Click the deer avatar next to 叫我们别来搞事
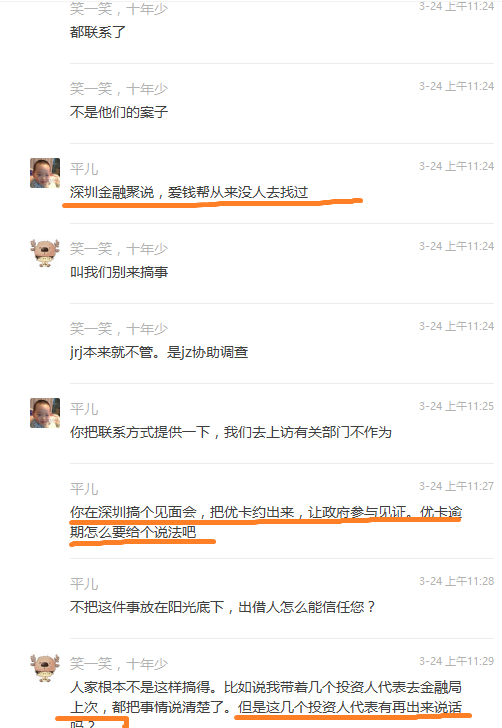Viewport: 502px width, 728px height. pos(45,253)
